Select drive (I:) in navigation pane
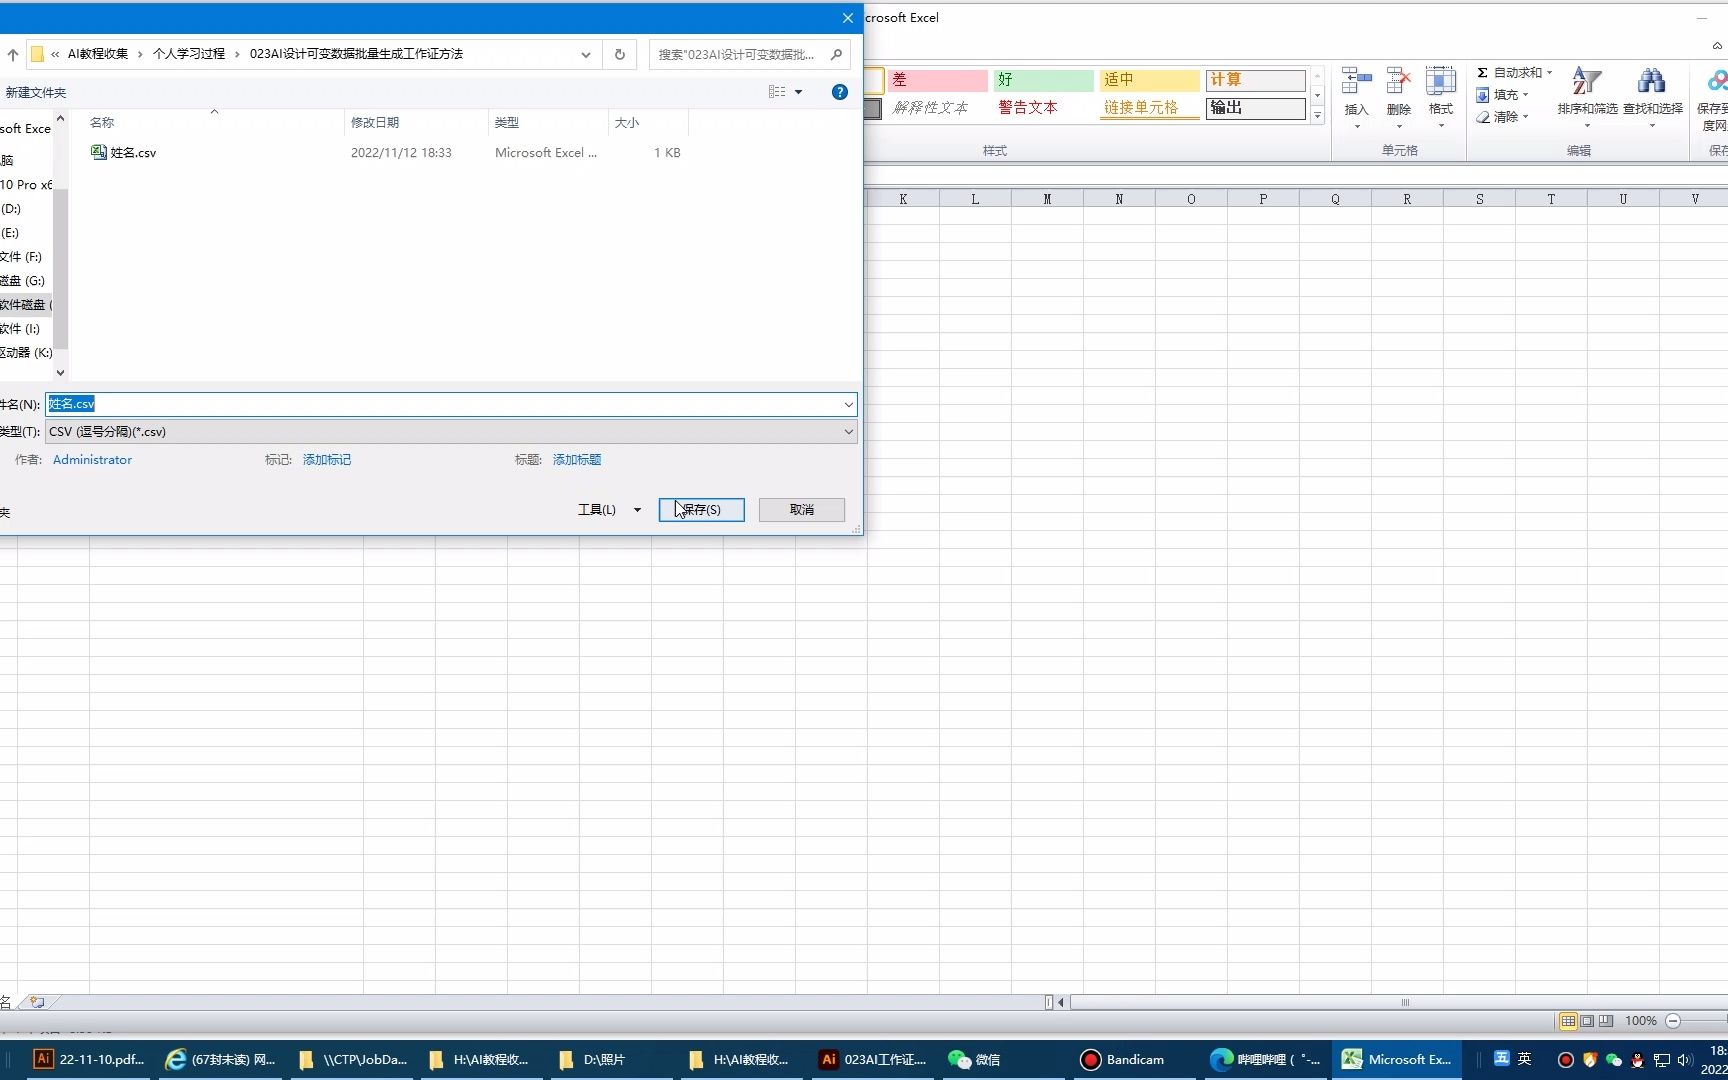 pos(21,329)
